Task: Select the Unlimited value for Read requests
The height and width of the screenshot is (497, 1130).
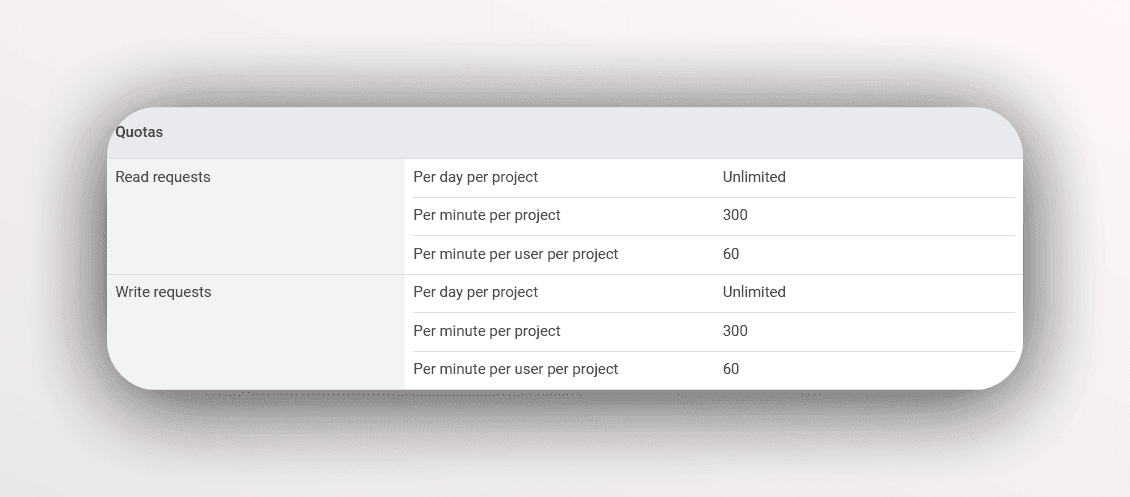Action: 754,177
